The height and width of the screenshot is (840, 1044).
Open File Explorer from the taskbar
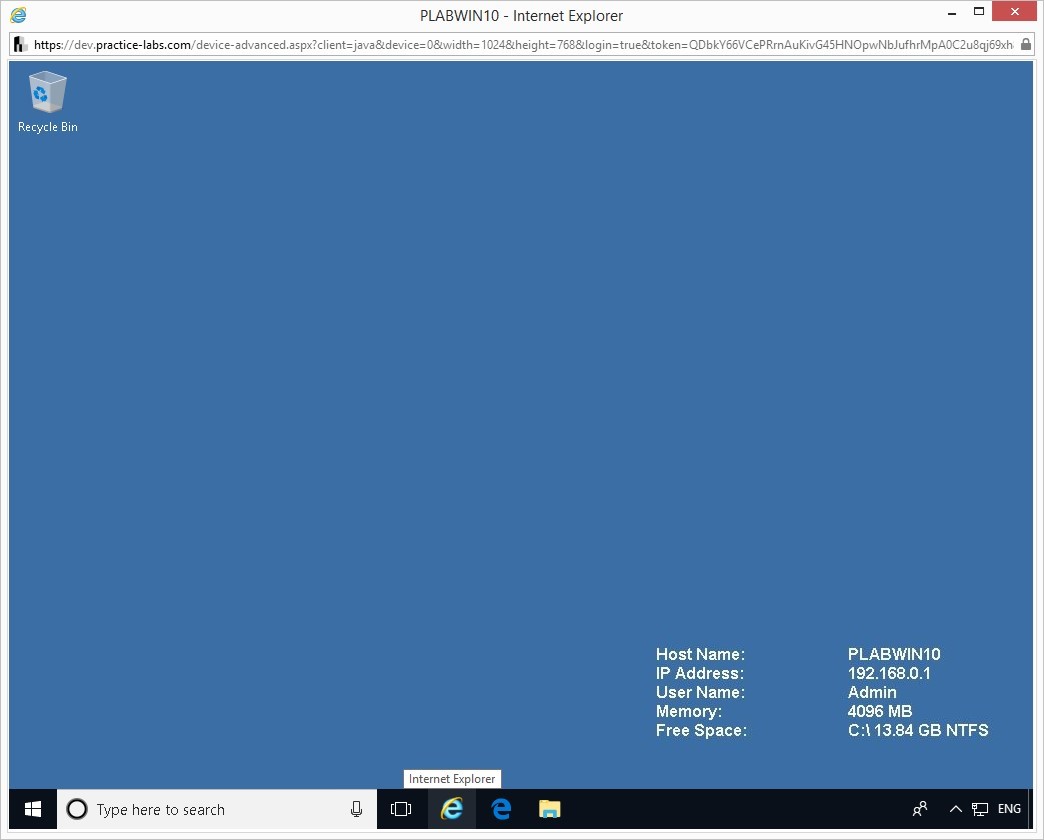click(549, 809)
